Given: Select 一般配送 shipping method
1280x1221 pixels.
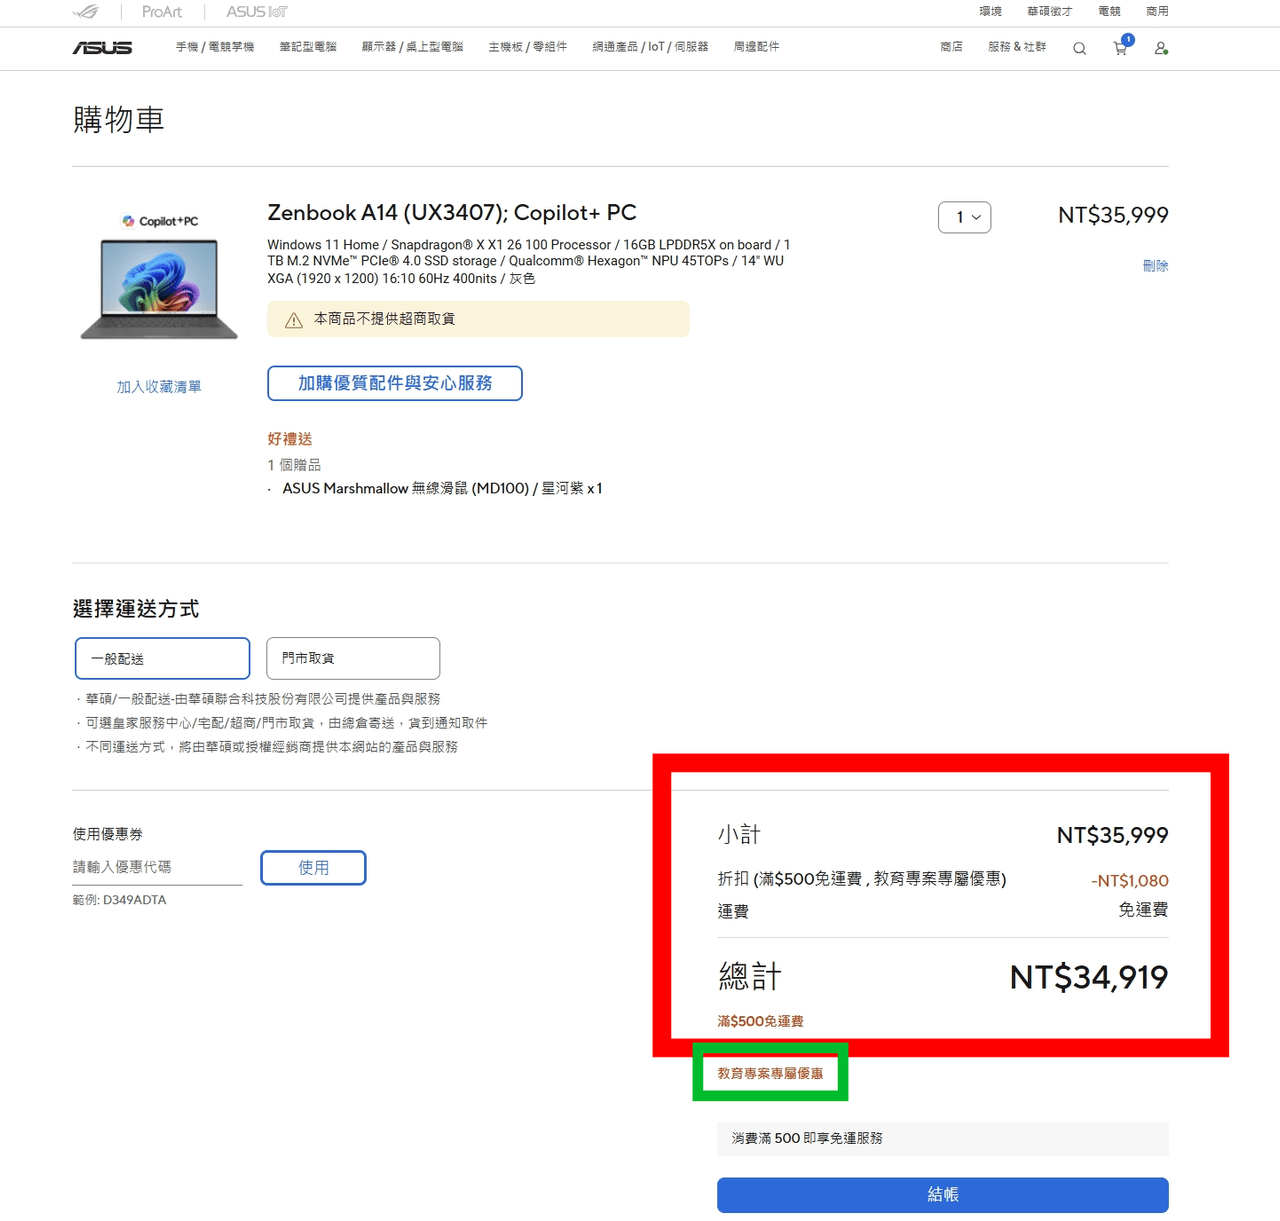Looking at the screenshot, I should [x=162, y=658].
